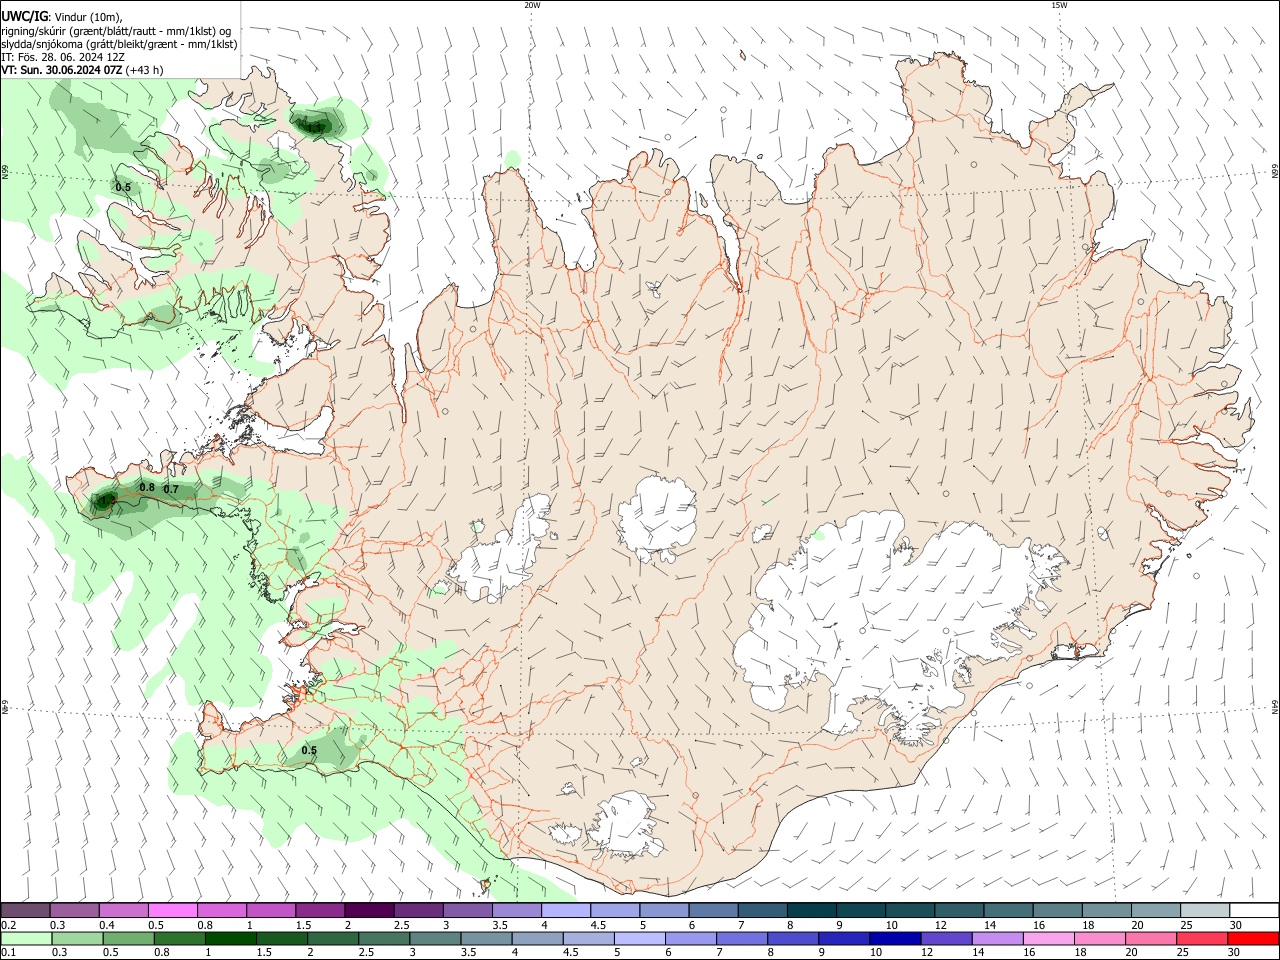Select the grey-teal 16 swatch in upper legend
This screenshot has height=960, width=1280.
click(1057, 911)
